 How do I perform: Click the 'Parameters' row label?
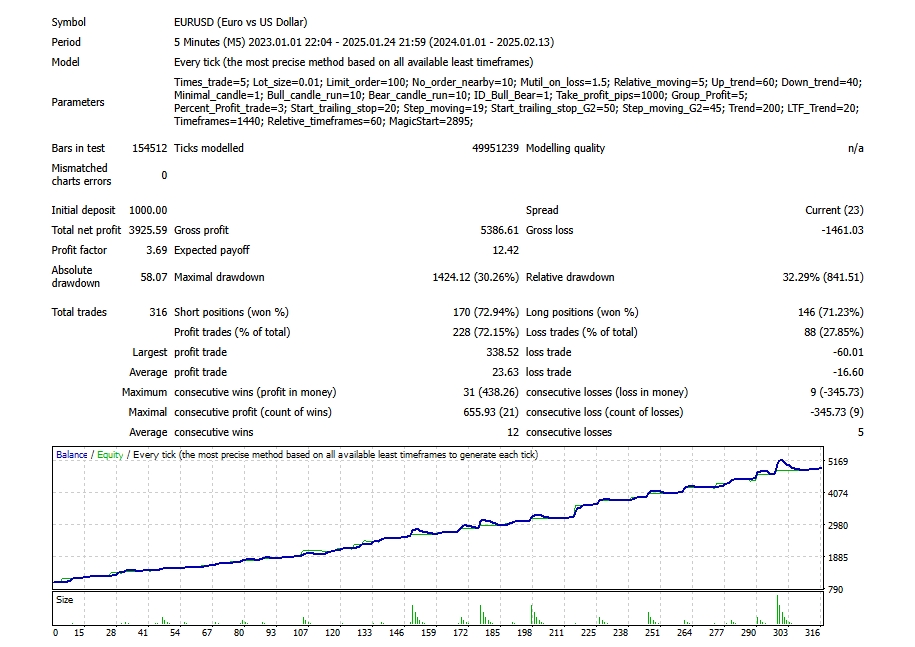coord(78,102)
